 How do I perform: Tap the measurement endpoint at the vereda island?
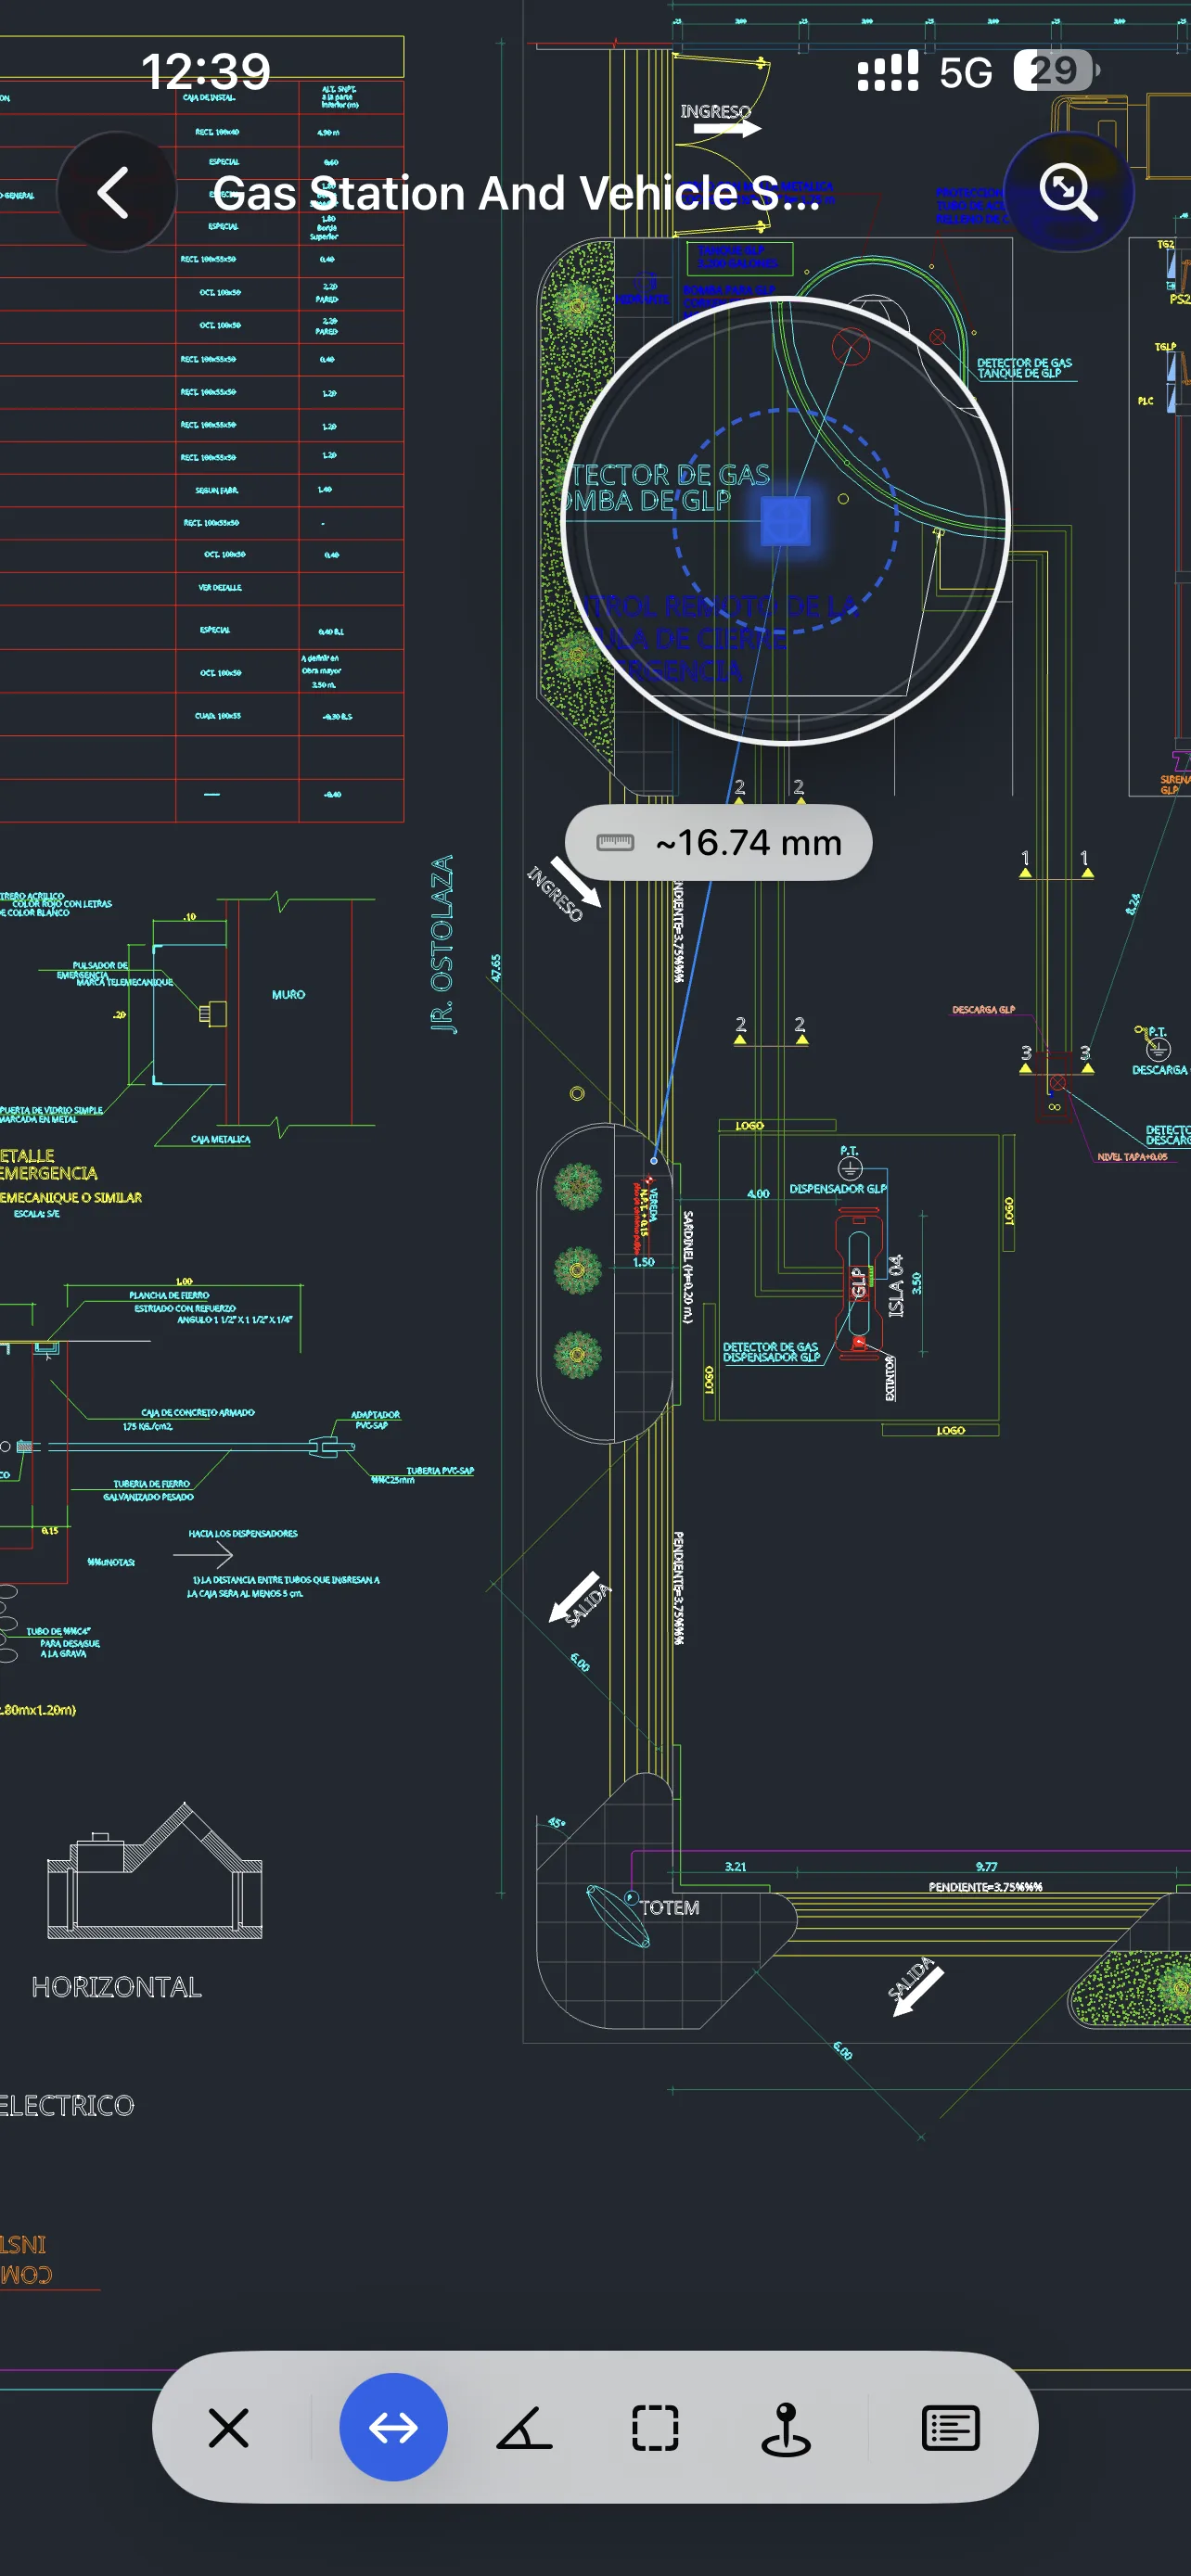point(654,1160)
